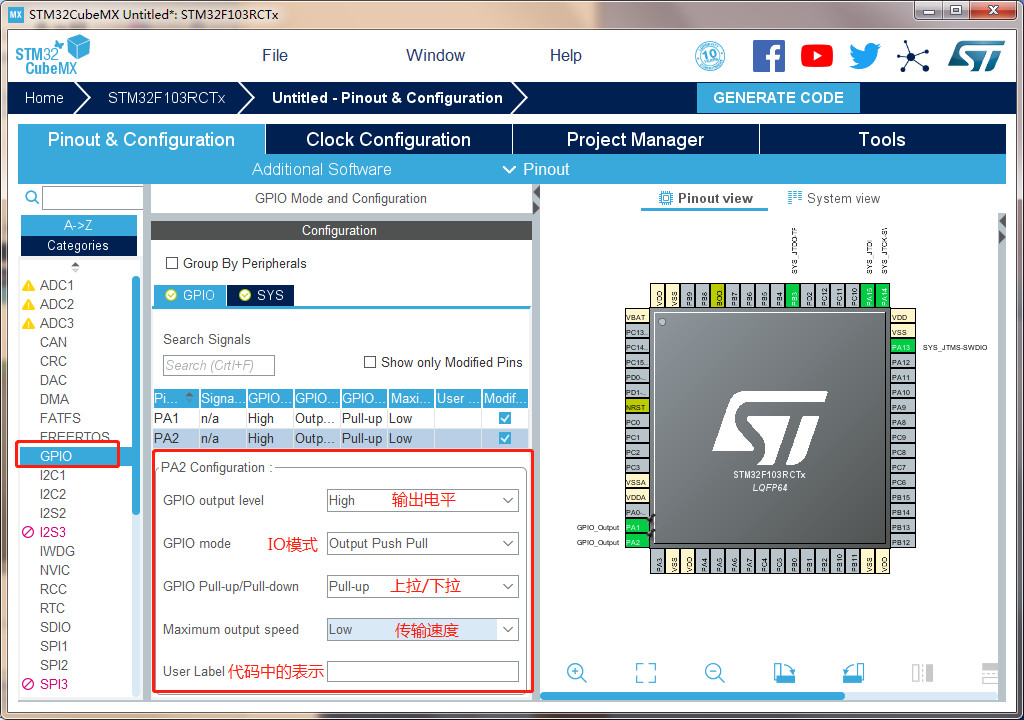The height and width of the screenshot is (720, 1024).
Task: Open the STM32CubeMX YouTube channel icon
Action: click(816, 55)
